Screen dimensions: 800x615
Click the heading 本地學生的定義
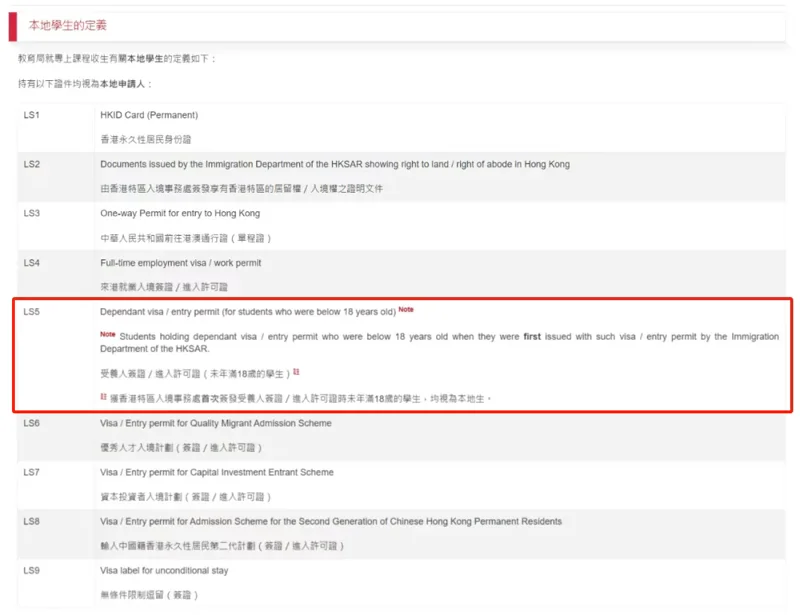[67, 26]
